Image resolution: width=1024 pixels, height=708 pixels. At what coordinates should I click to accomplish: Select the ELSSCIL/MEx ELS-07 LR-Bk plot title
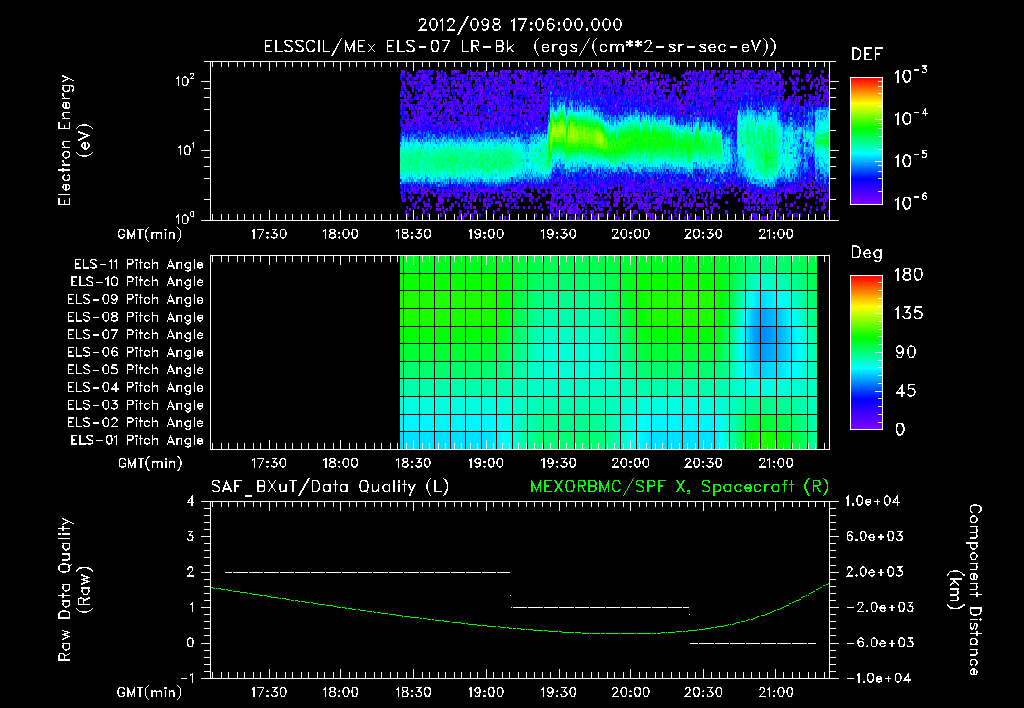tap(520, 47)
